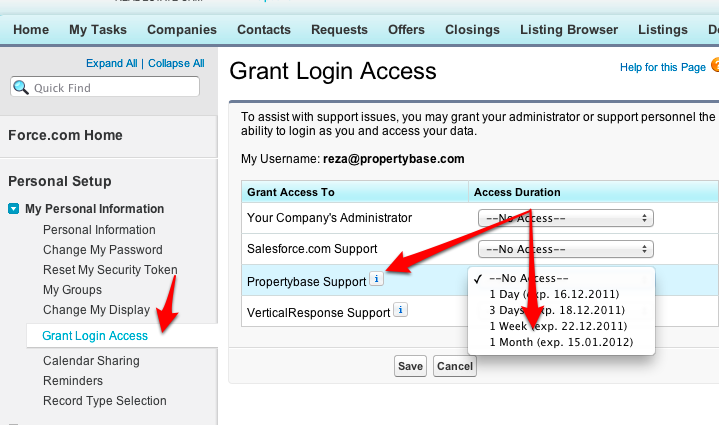Open Salesforce.com Support access duration dropdown
The image size is (719, 425).
point(565,249)
